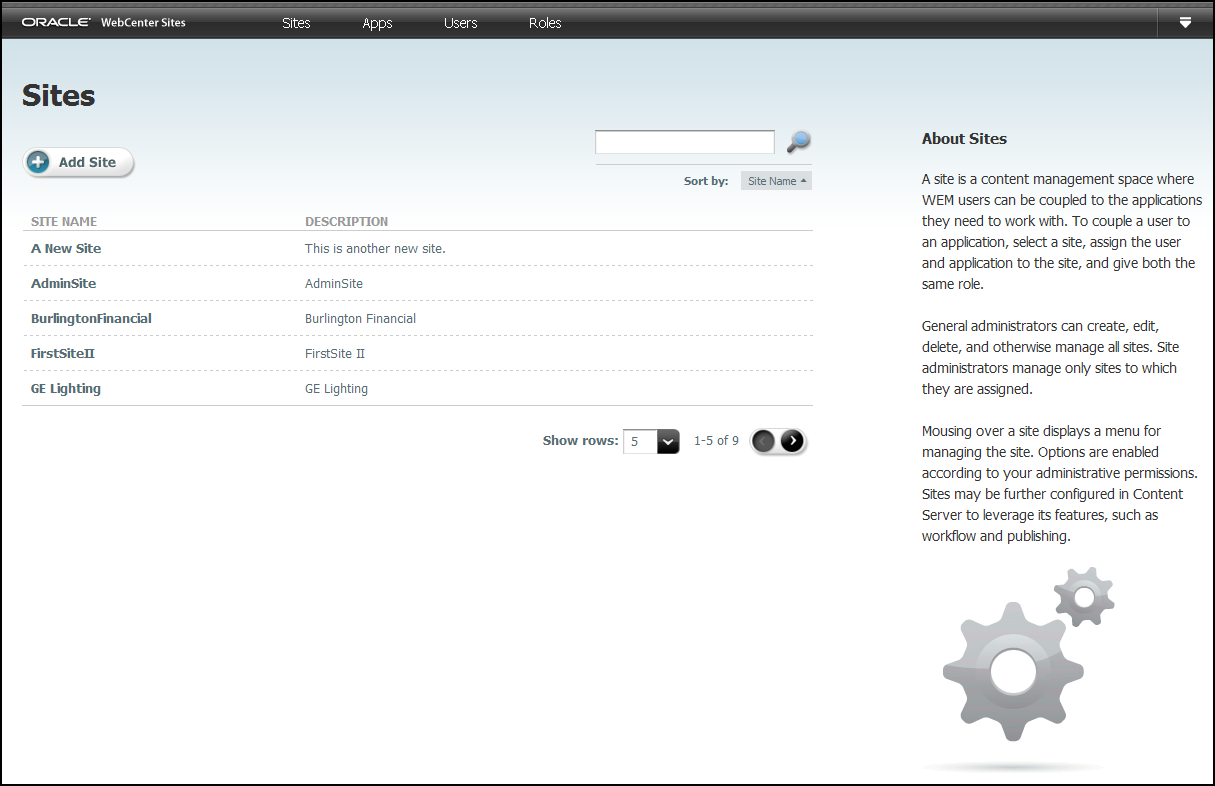
Task: Click the 'Burlington Financial' description cell
Action: pyautogui.click(x=360, y=318)
